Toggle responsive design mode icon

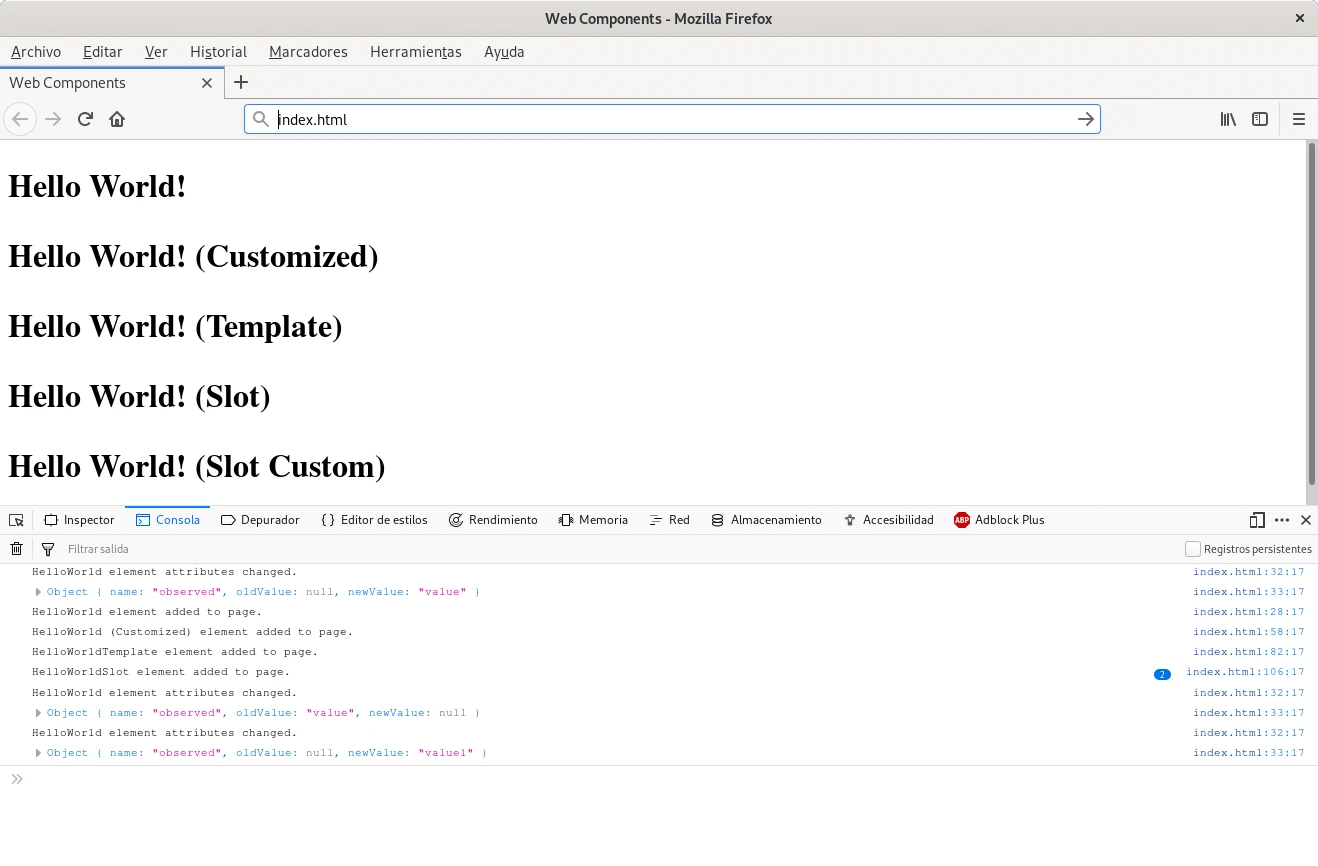(x=1257, y=520)
